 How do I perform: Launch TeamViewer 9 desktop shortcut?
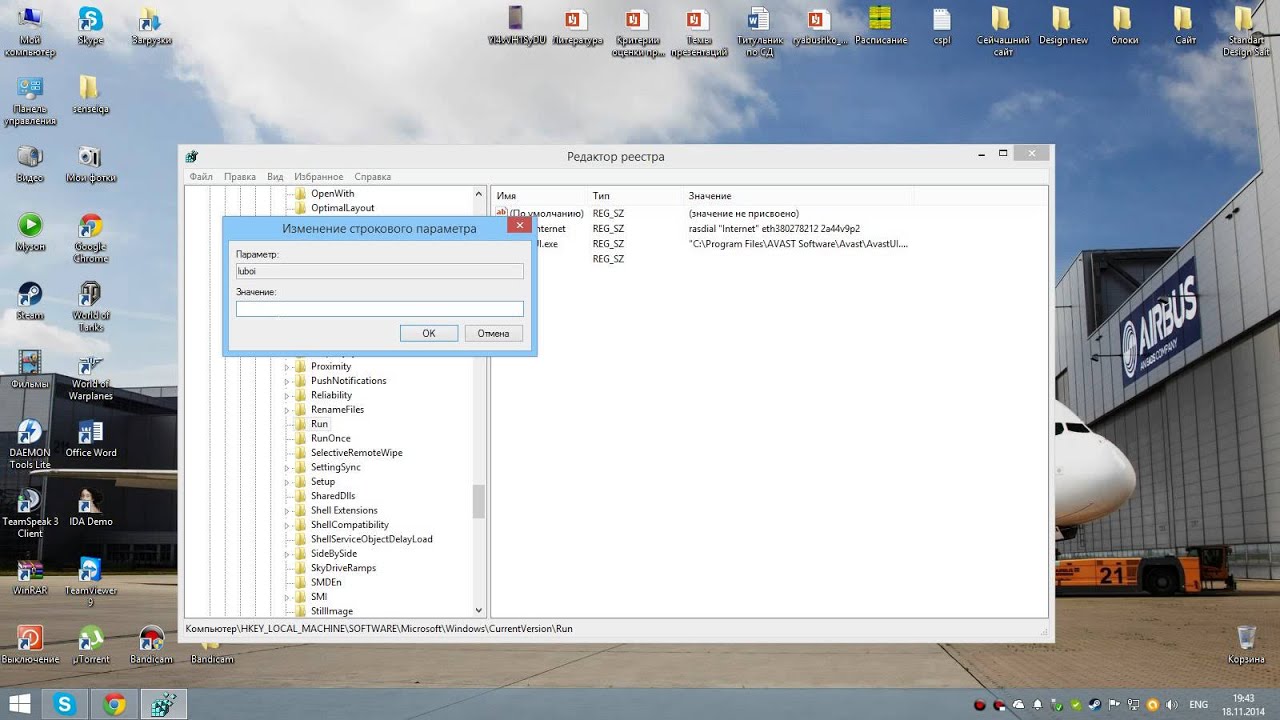click(90, 582)
